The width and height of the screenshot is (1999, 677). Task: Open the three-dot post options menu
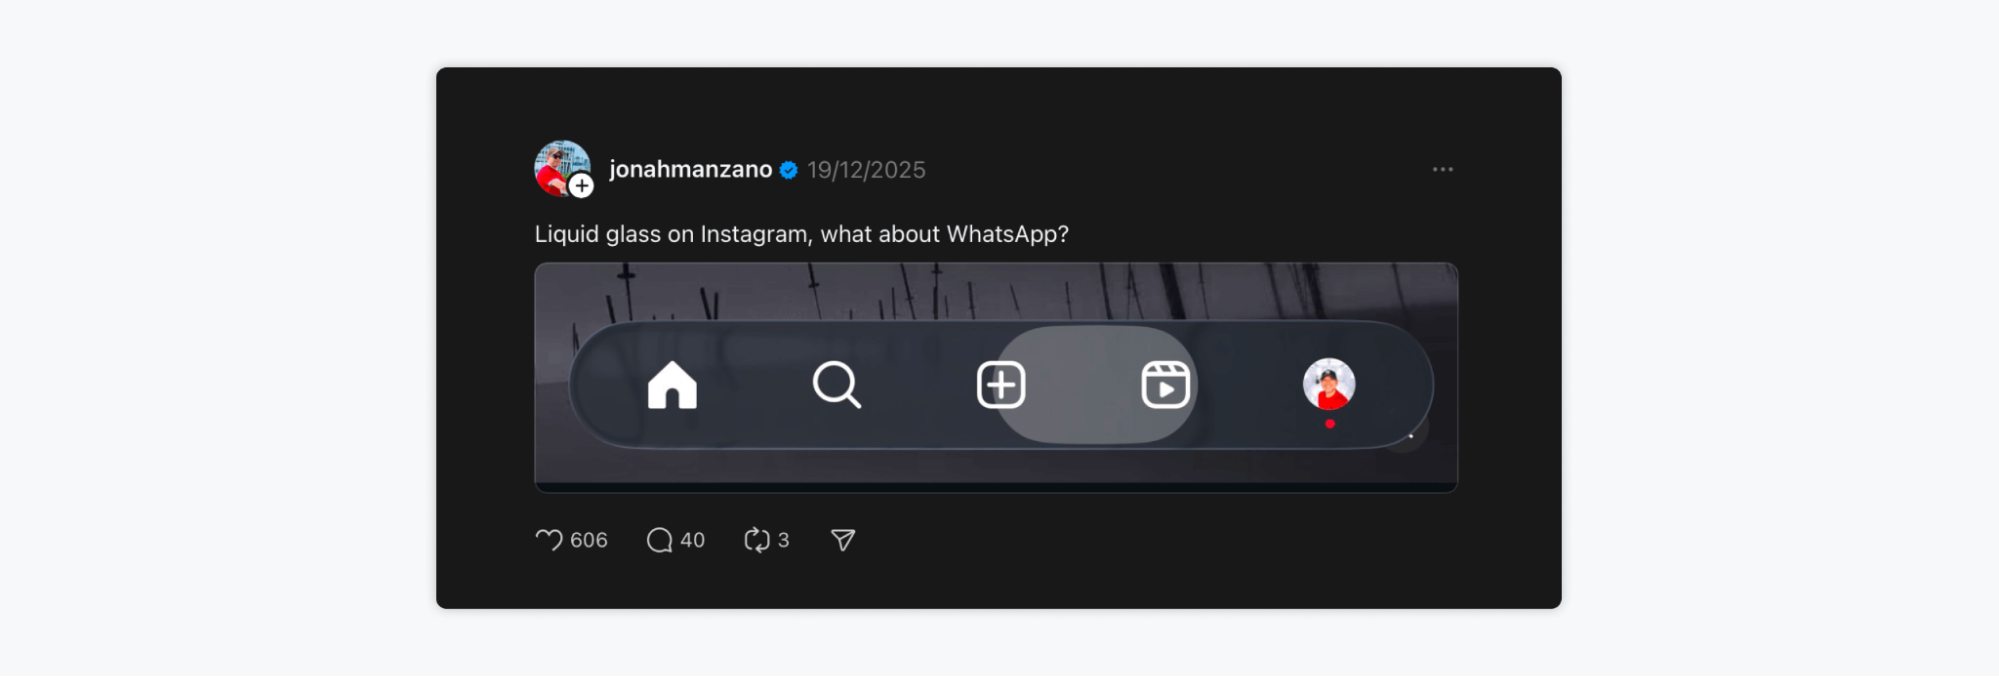coord(1443,169)
